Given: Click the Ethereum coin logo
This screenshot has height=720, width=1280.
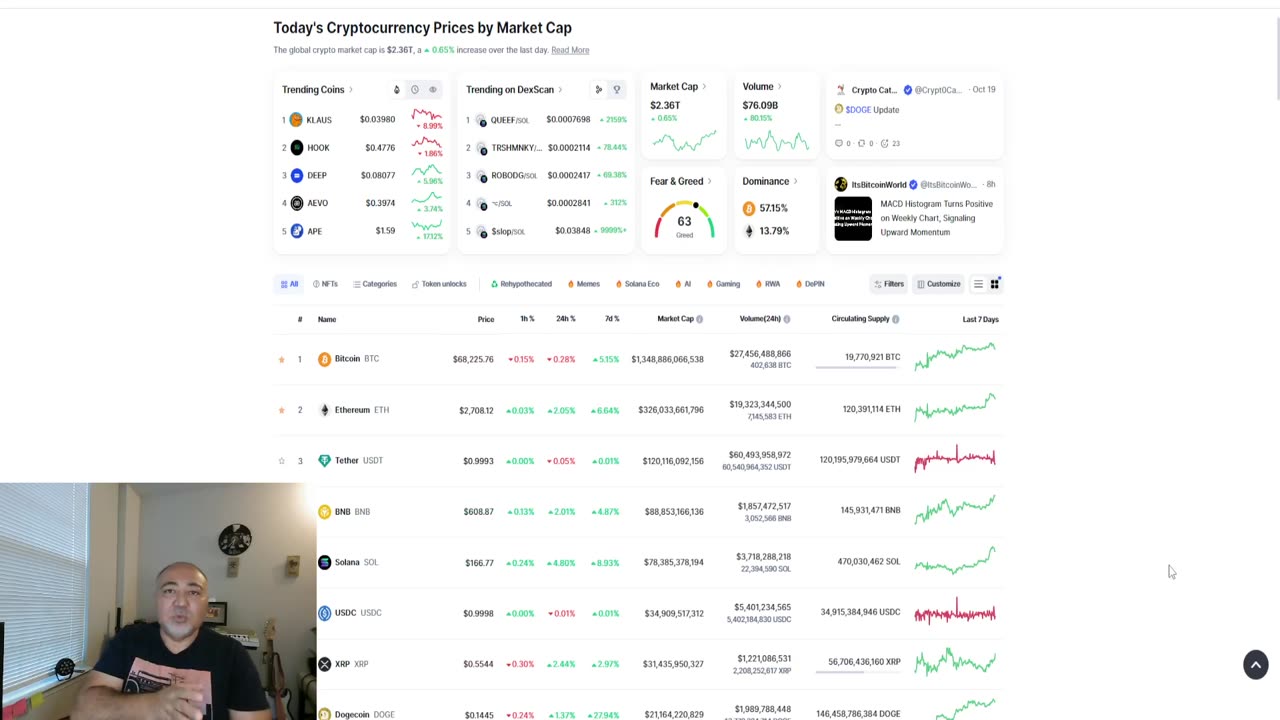Looking at the screenshot, I should tap(324, 410).
